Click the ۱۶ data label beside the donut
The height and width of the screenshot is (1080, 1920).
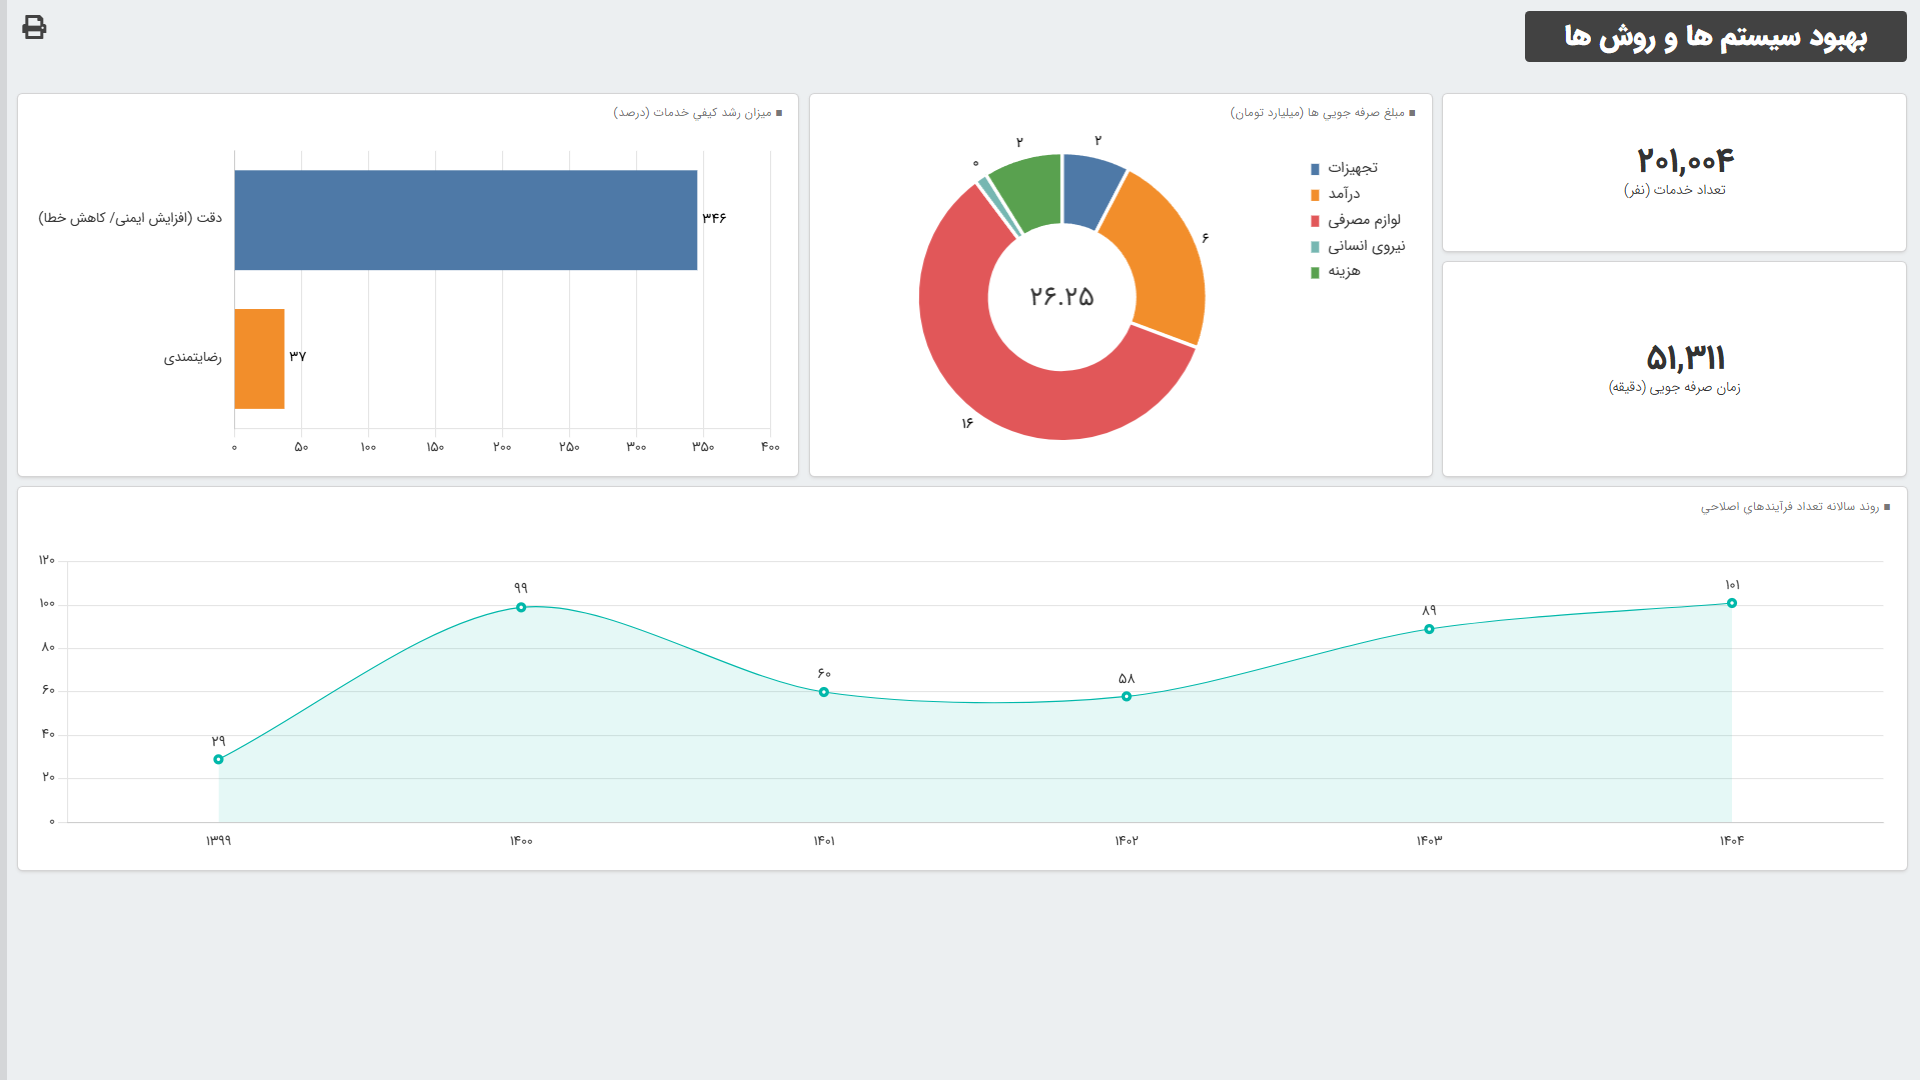(967, 424)
